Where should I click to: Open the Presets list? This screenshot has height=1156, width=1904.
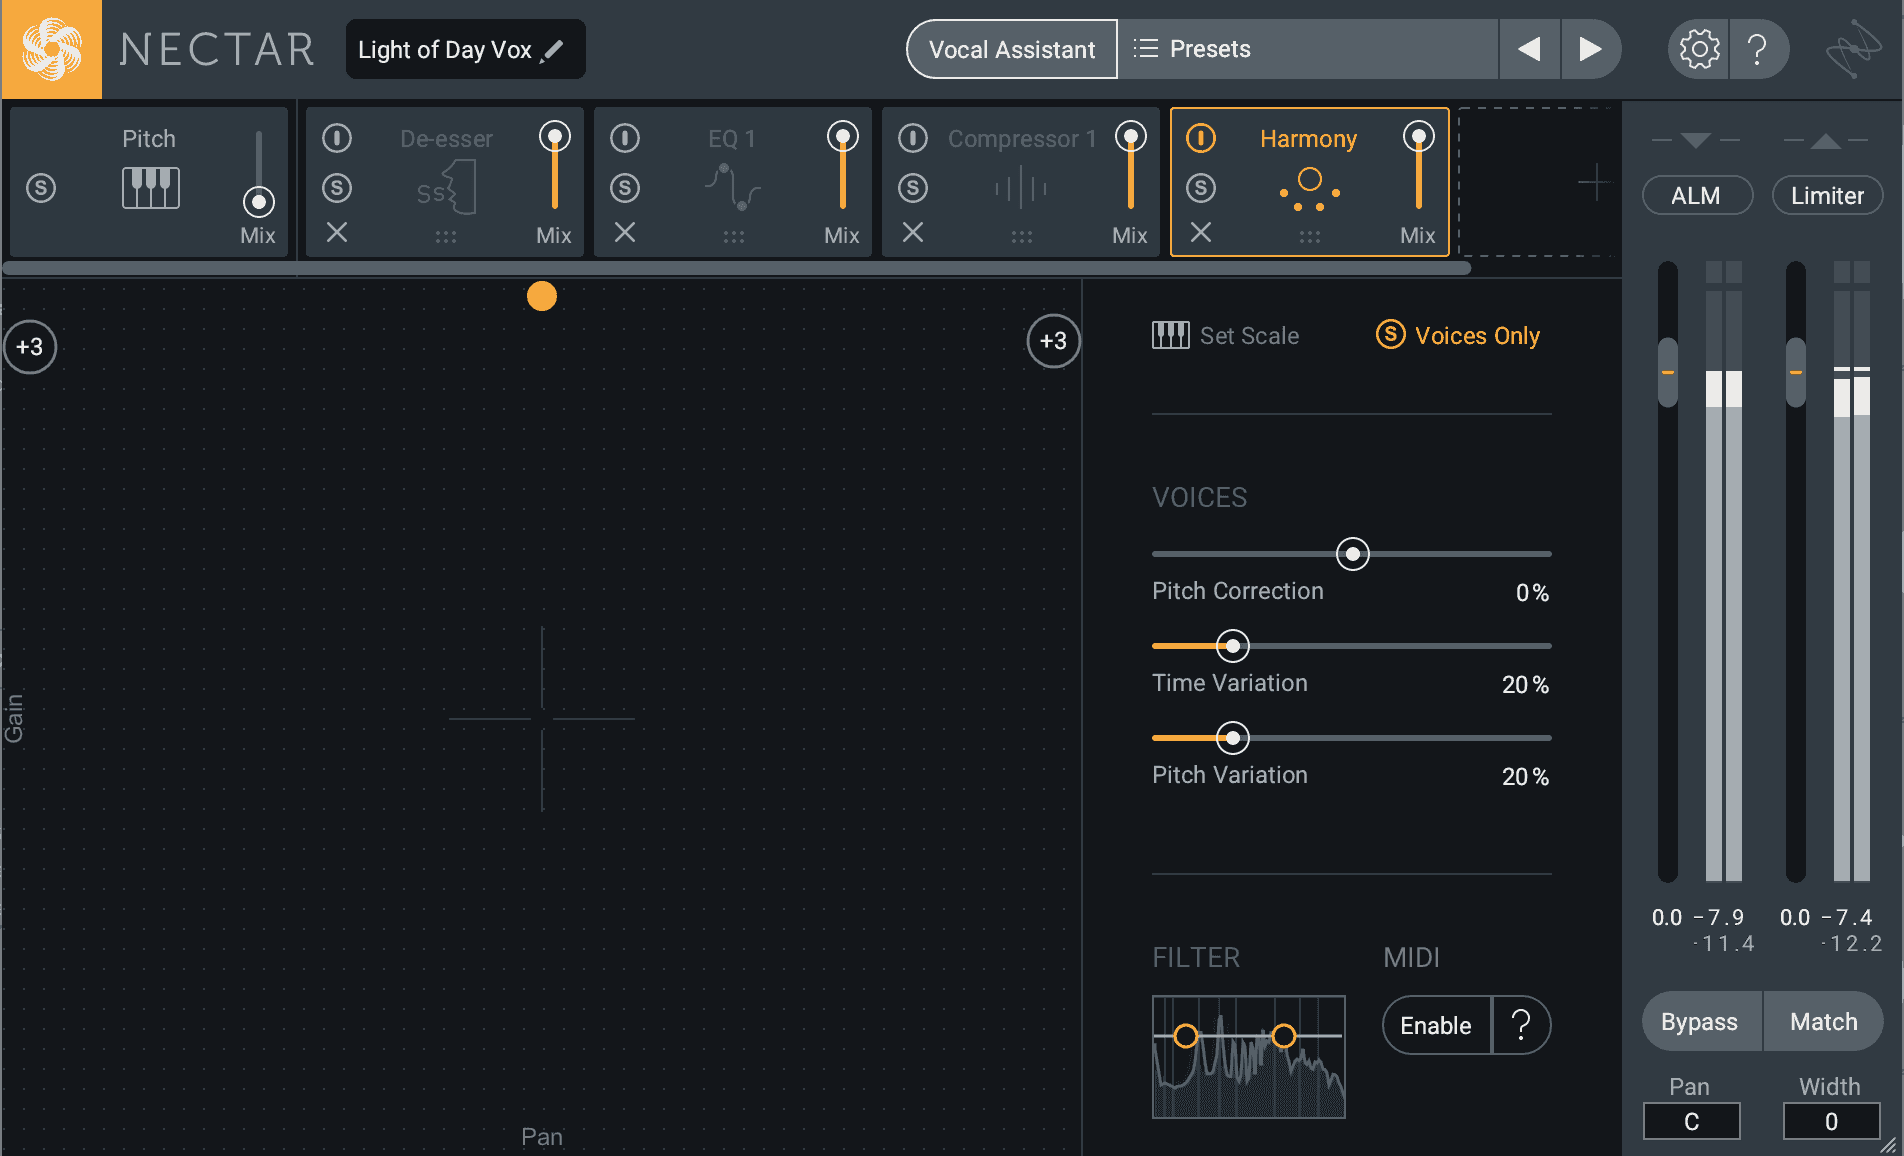[1308, 49]
